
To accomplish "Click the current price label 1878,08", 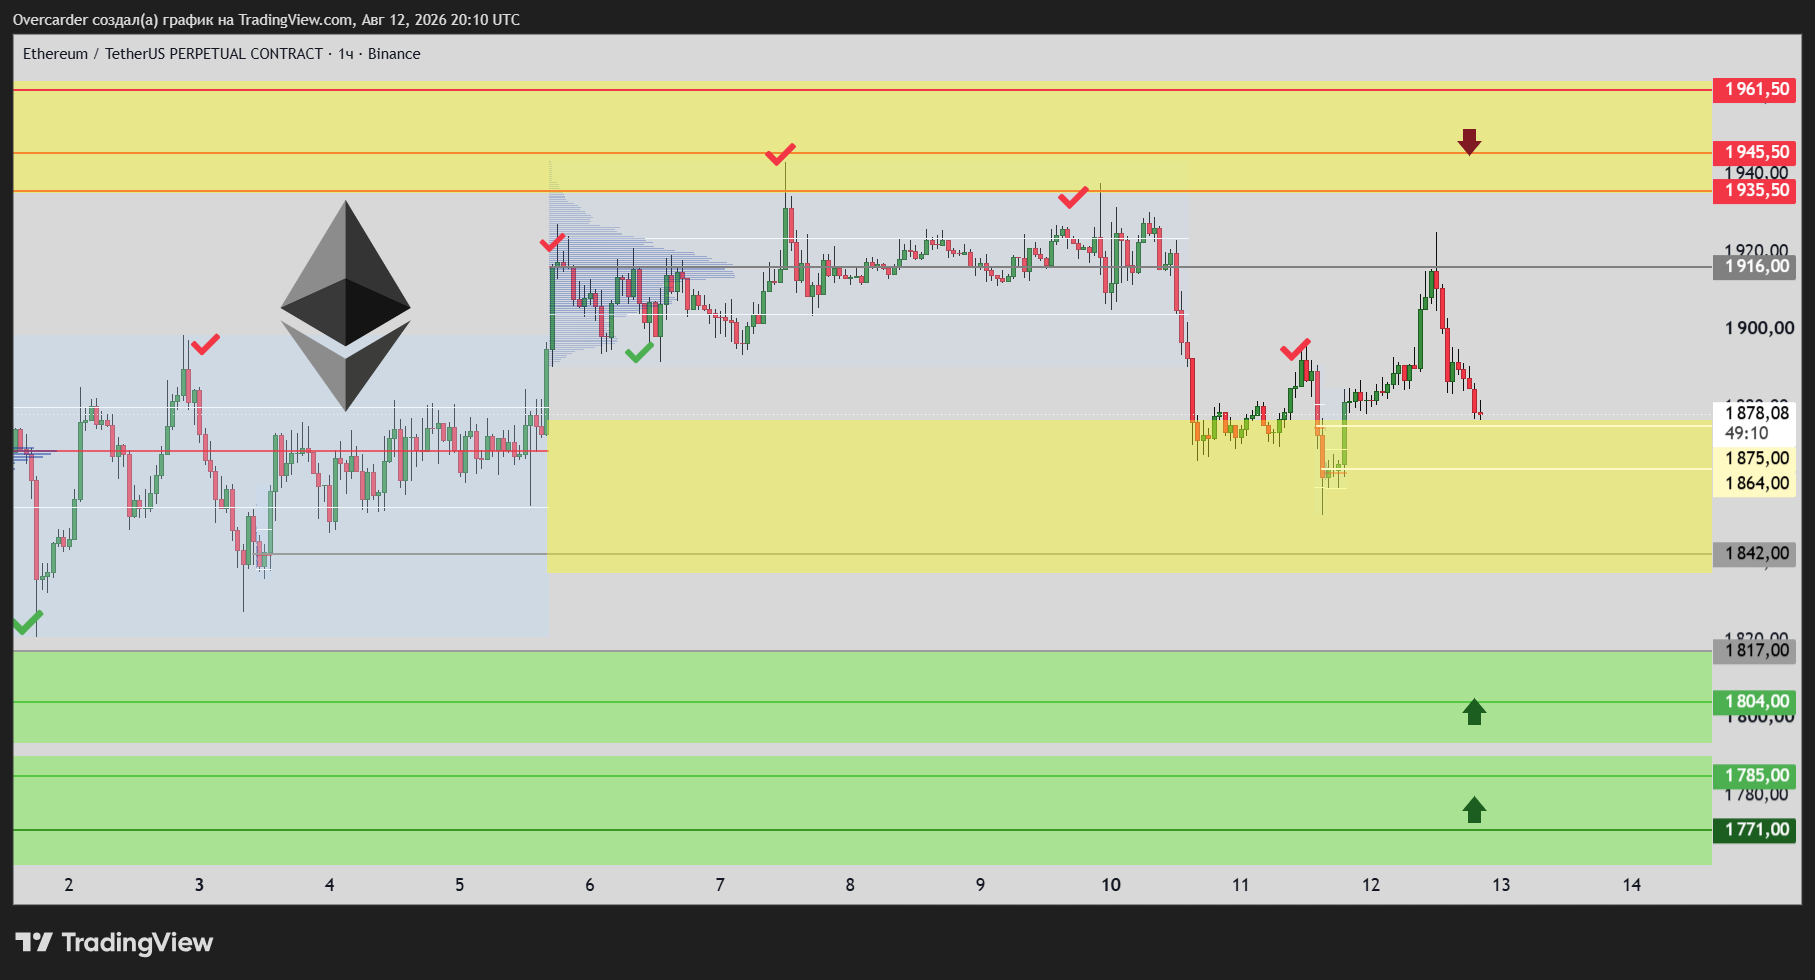I will (x=1757, y=413).
